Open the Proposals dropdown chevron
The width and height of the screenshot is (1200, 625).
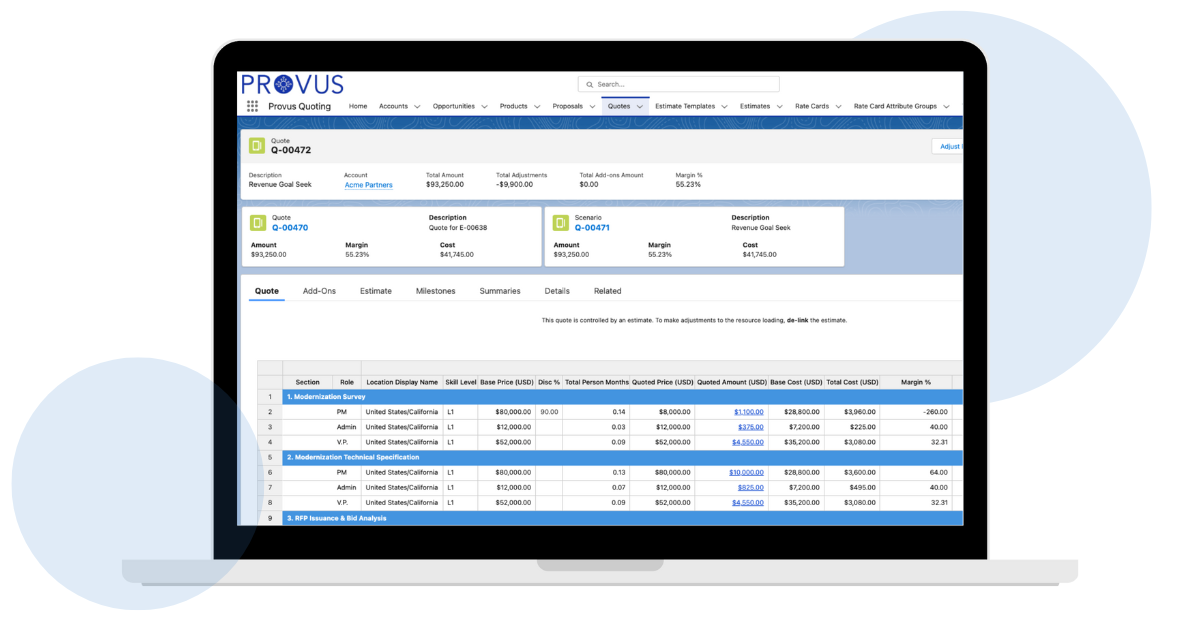[592, 107]
